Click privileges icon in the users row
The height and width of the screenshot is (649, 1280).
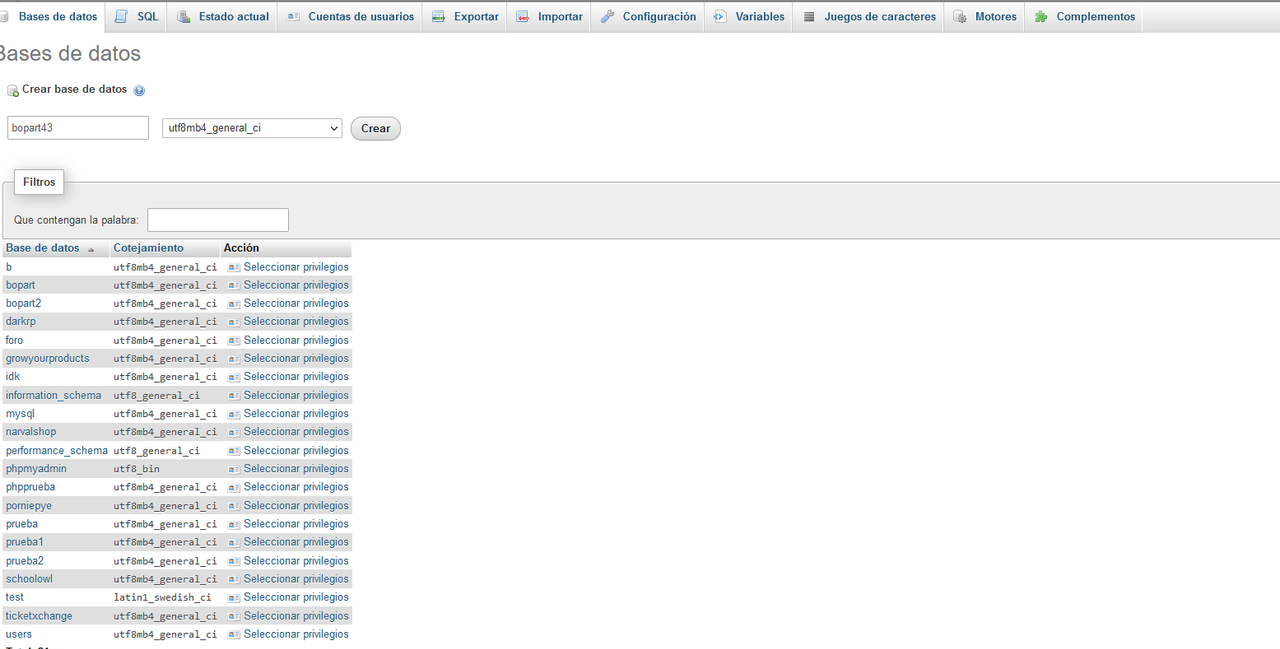(x=234, y=634)
